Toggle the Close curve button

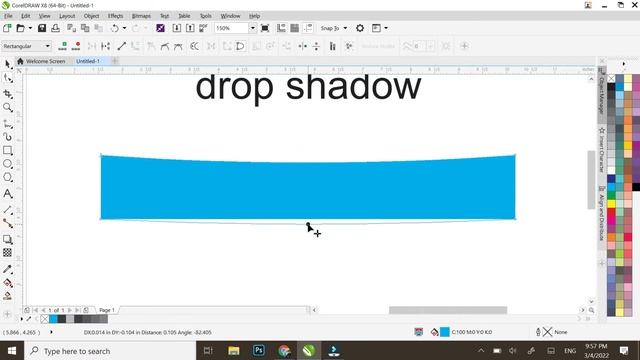click(x=240, y=46)
